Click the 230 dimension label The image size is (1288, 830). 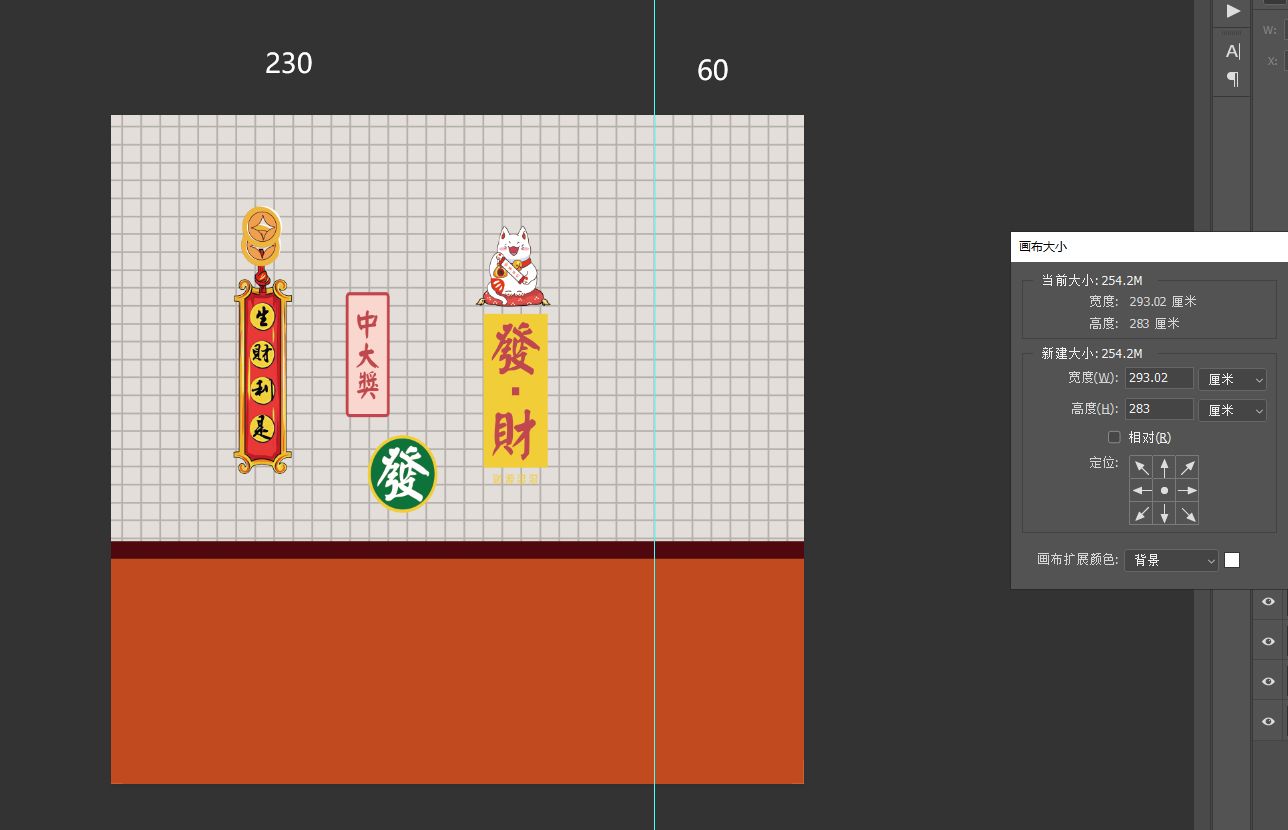pyautogui.click(x=289, y=63)
